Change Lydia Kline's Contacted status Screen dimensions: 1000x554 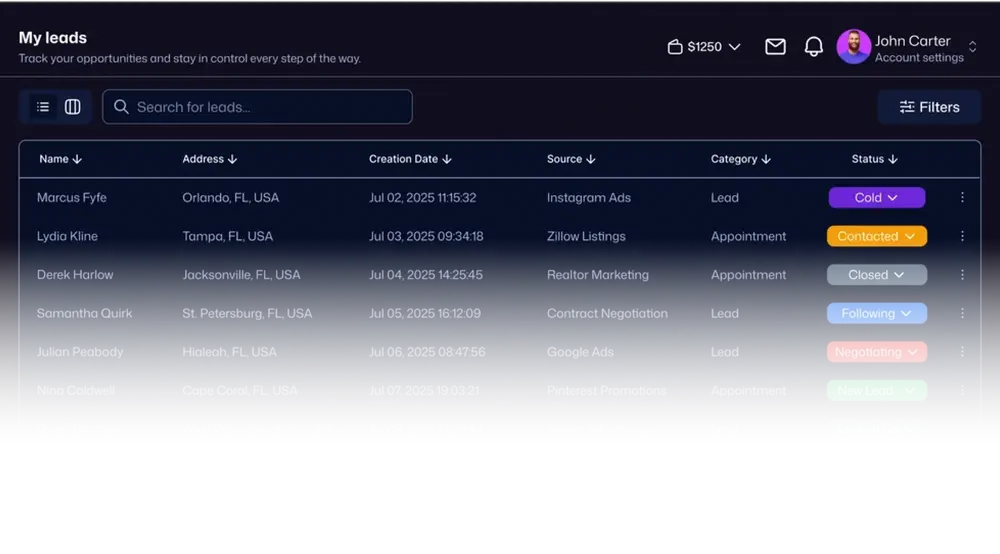877,236
